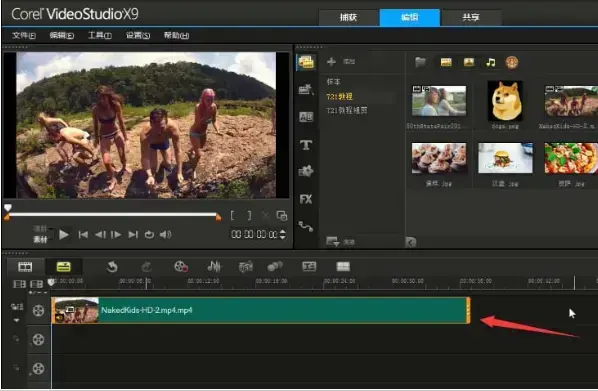The image size is (598, 391).
Task: Open Motion Tracking tool
Action: [275, 267]
